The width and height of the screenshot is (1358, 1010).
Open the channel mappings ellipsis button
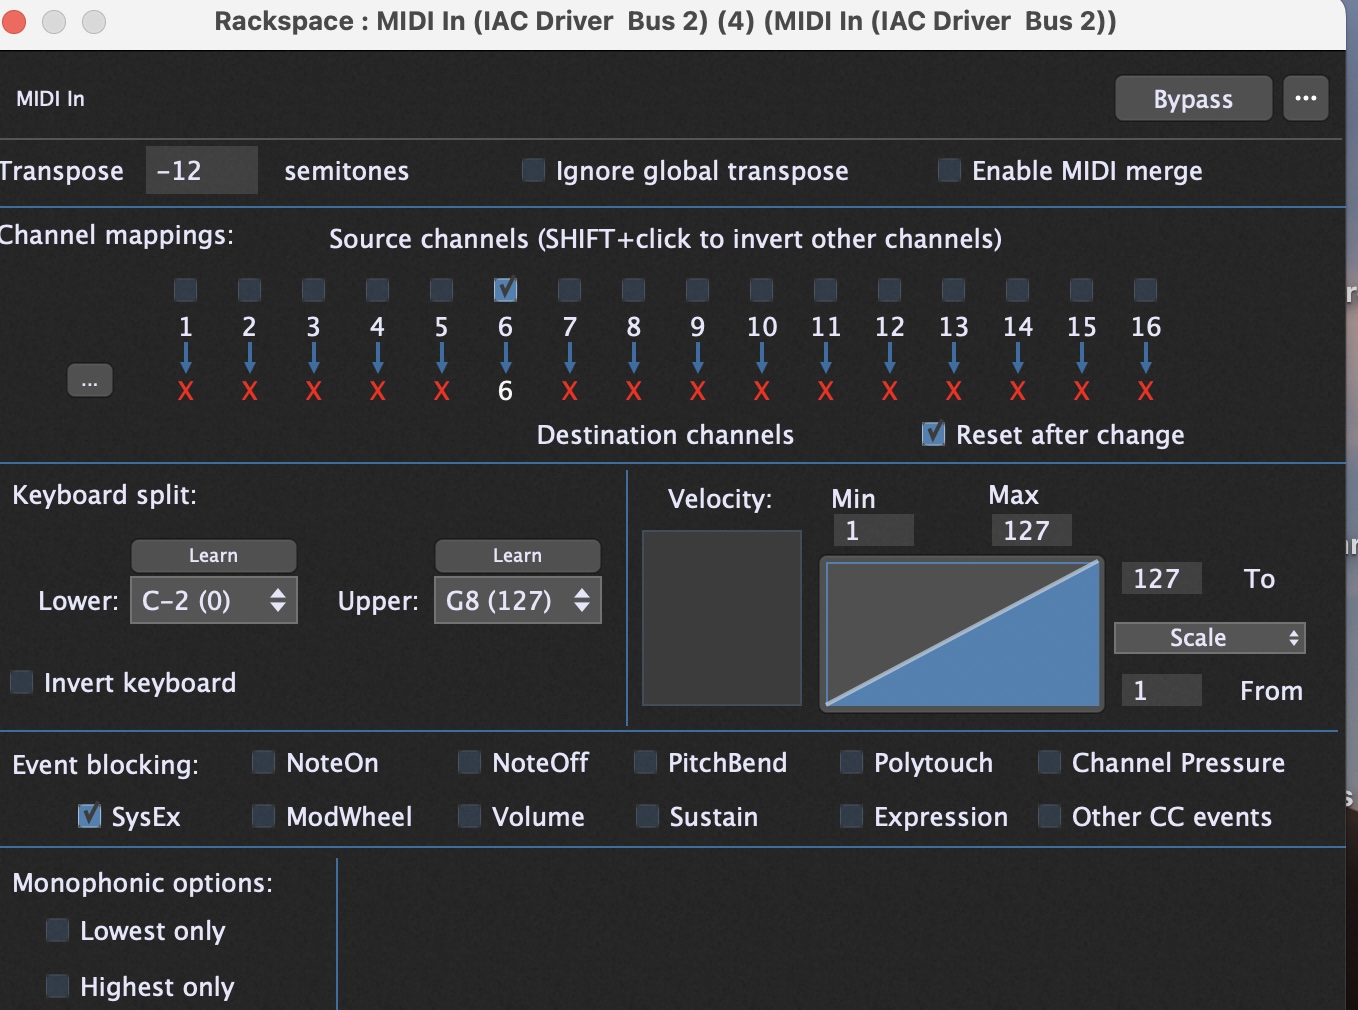pos(90,381)
